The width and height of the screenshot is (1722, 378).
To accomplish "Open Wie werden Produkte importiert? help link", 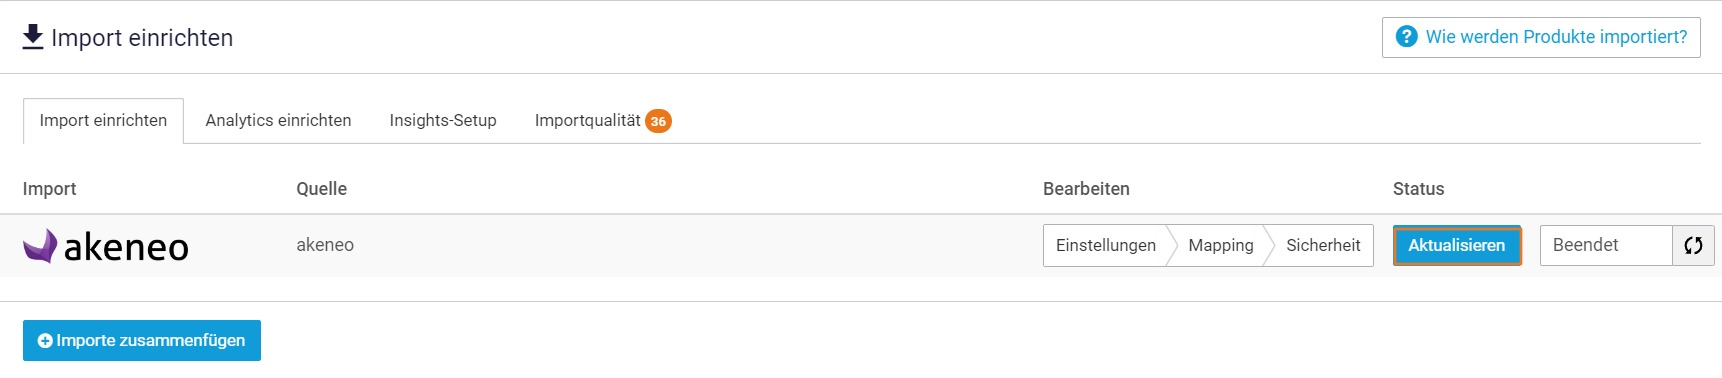I will tap(1541, 37).
